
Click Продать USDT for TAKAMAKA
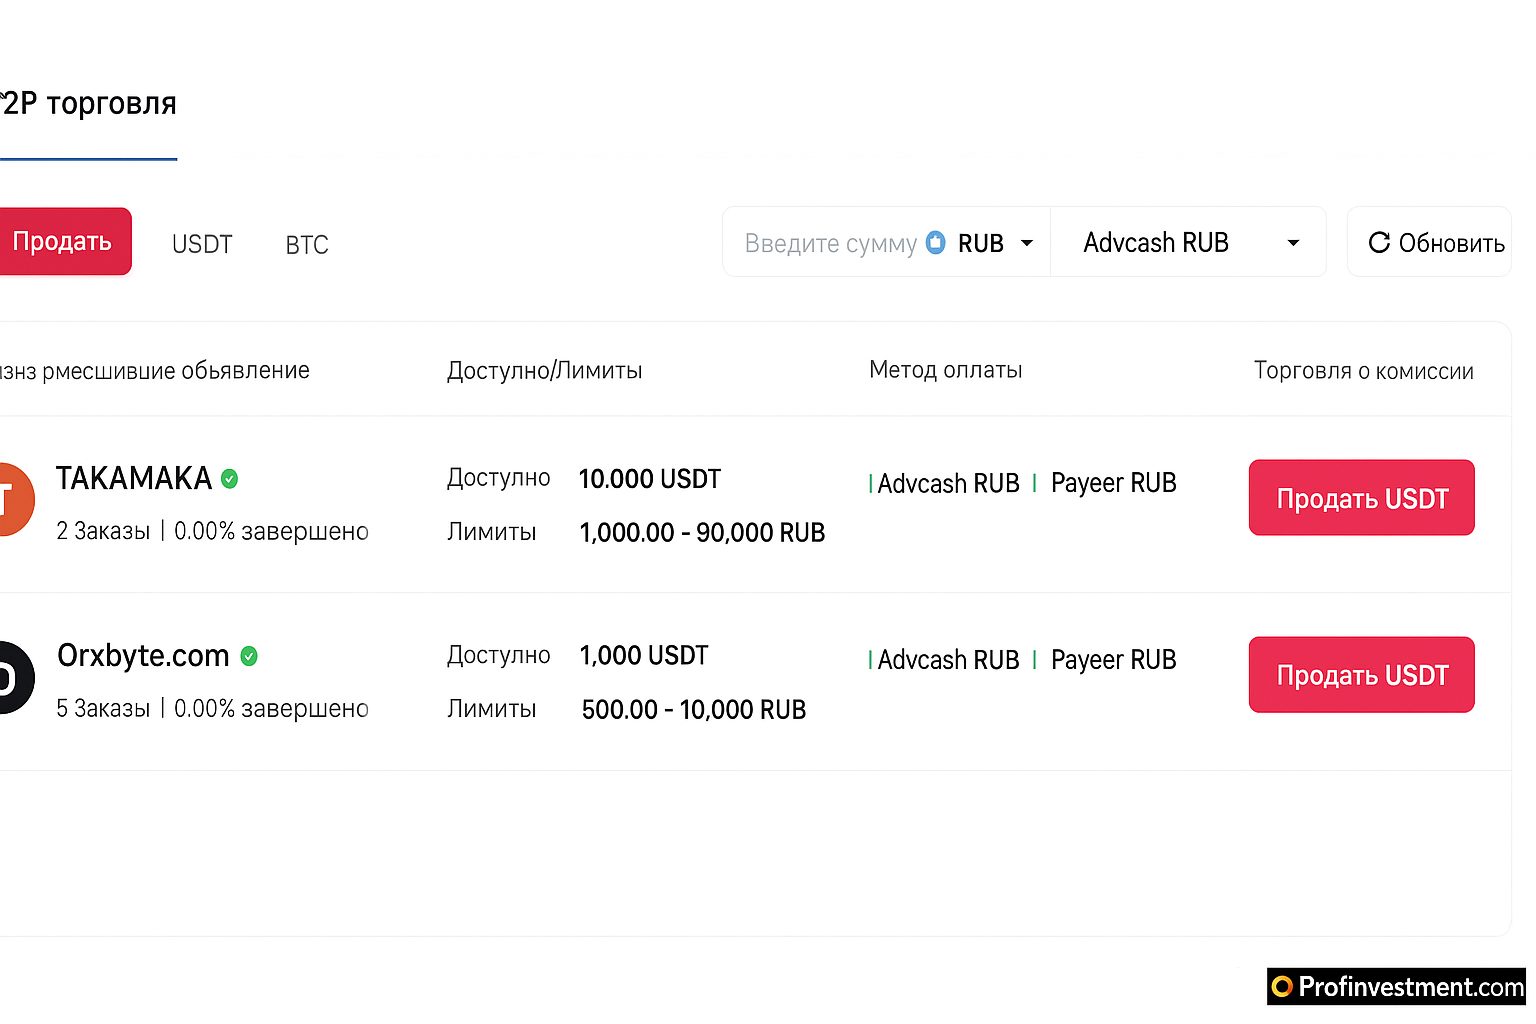[1361, 498]
